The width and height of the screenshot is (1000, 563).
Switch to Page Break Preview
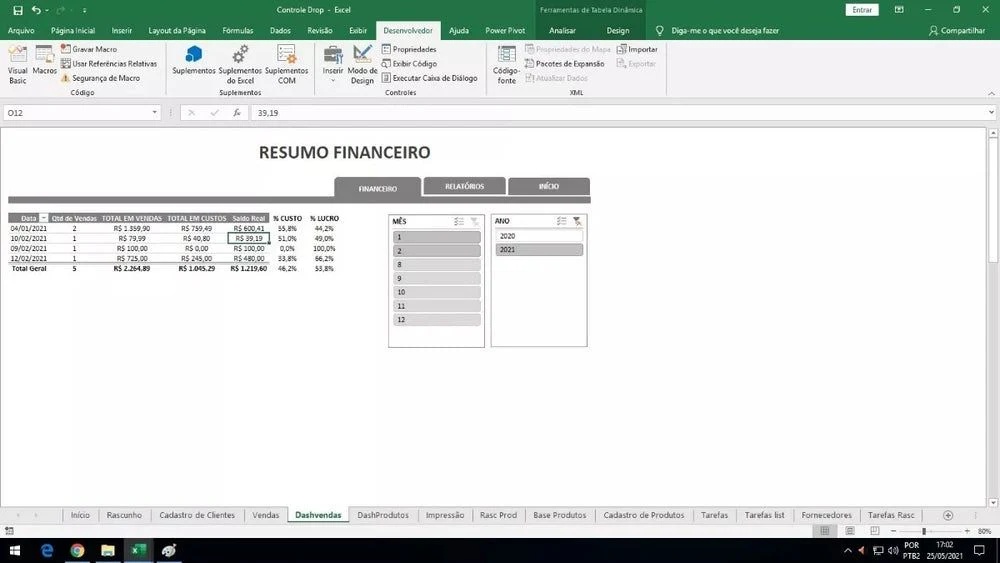(874, 531)
